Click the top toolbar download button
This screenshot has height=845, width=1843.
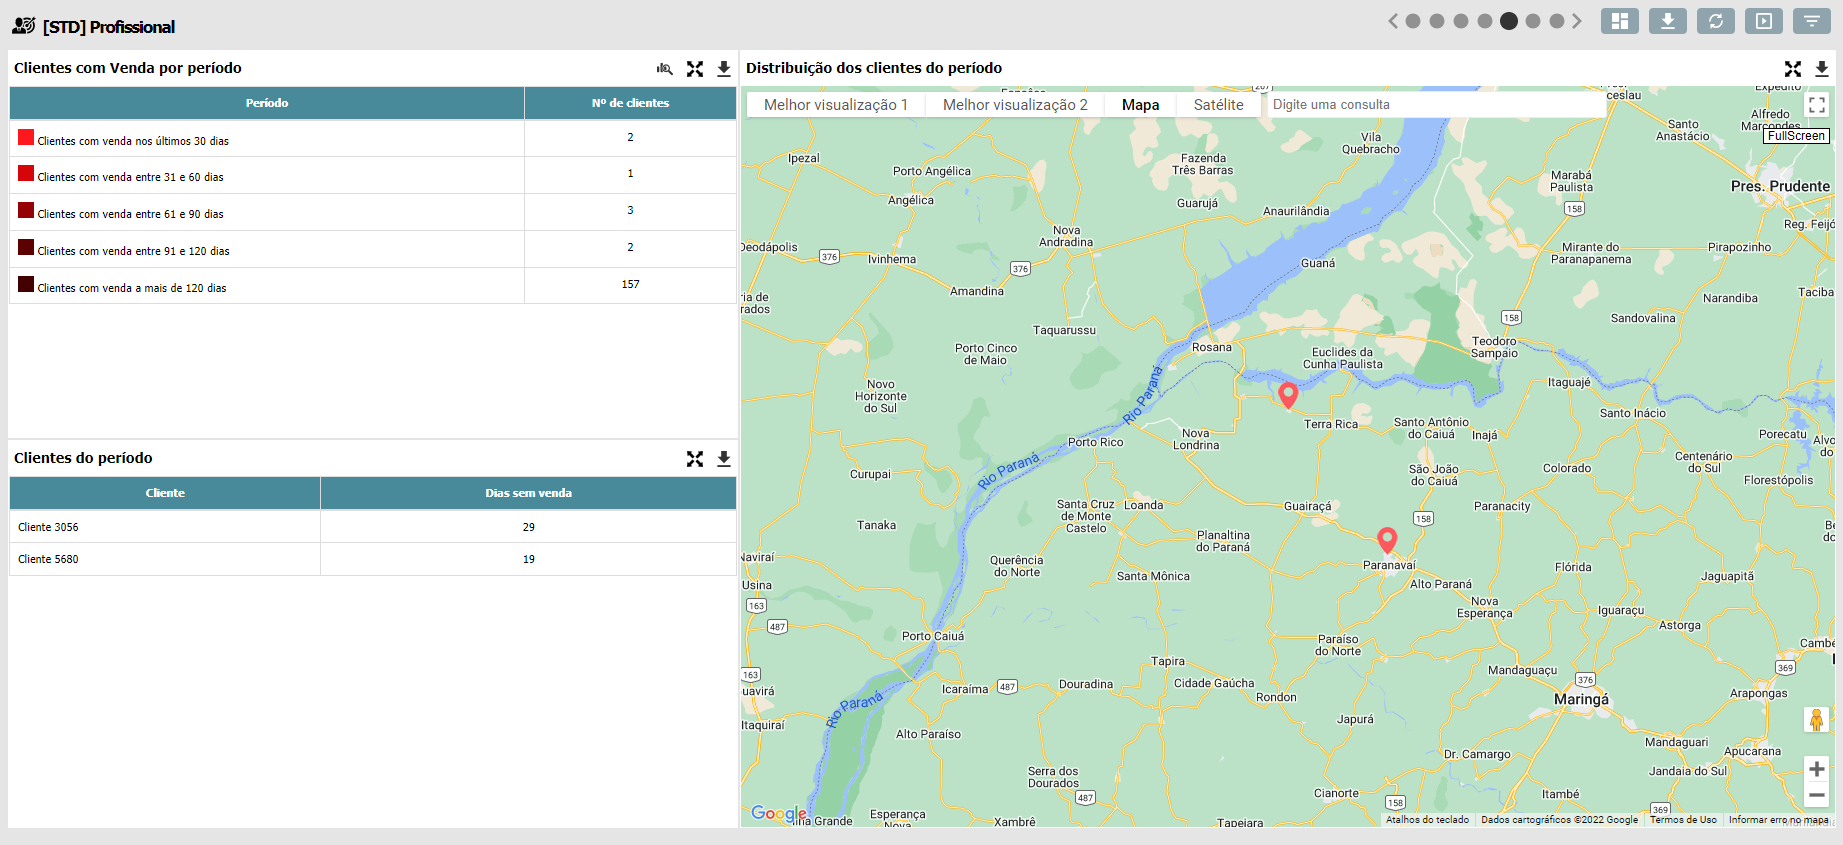click(1668, 21)
